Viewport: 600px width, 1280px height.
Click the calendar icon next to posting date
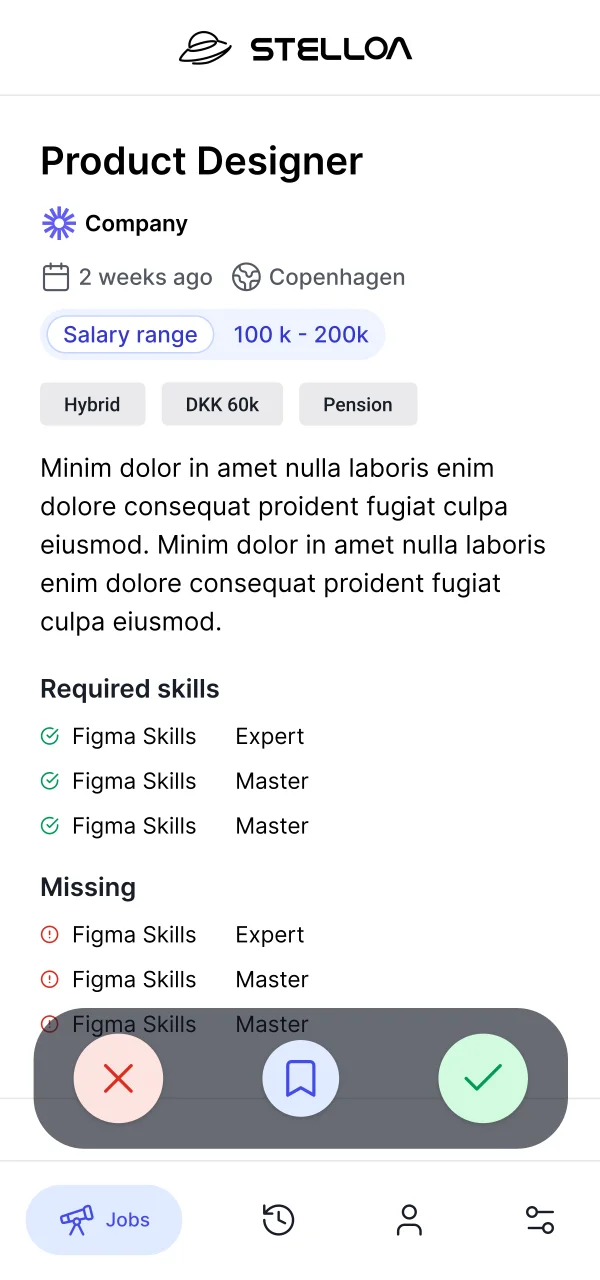coord(56,277)
